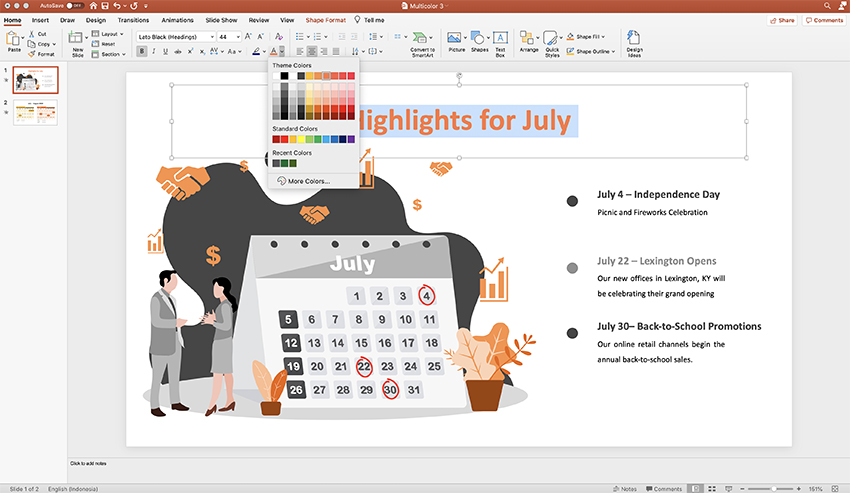Open Design Ideas
850x493 pixels.
633,37
